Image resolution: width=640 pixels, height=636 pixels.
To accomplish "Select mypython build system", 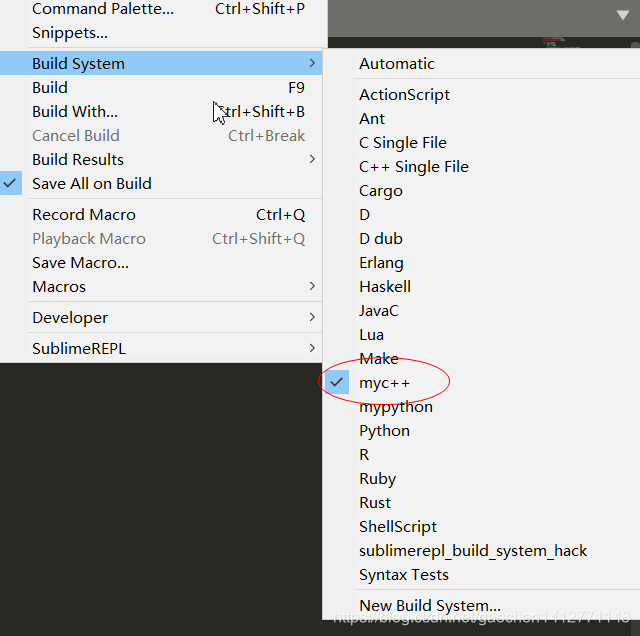I will pyautogui.click(x=481, y=407).
